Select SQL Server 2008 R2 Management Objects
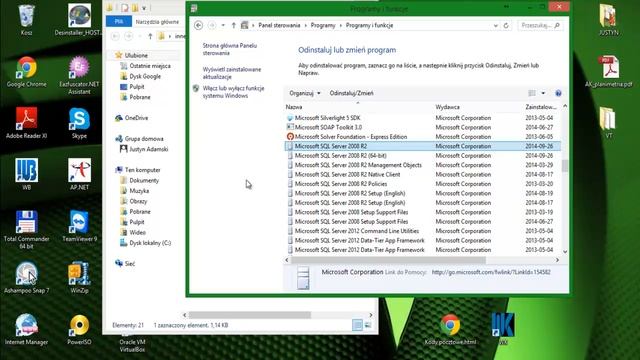 422,165
